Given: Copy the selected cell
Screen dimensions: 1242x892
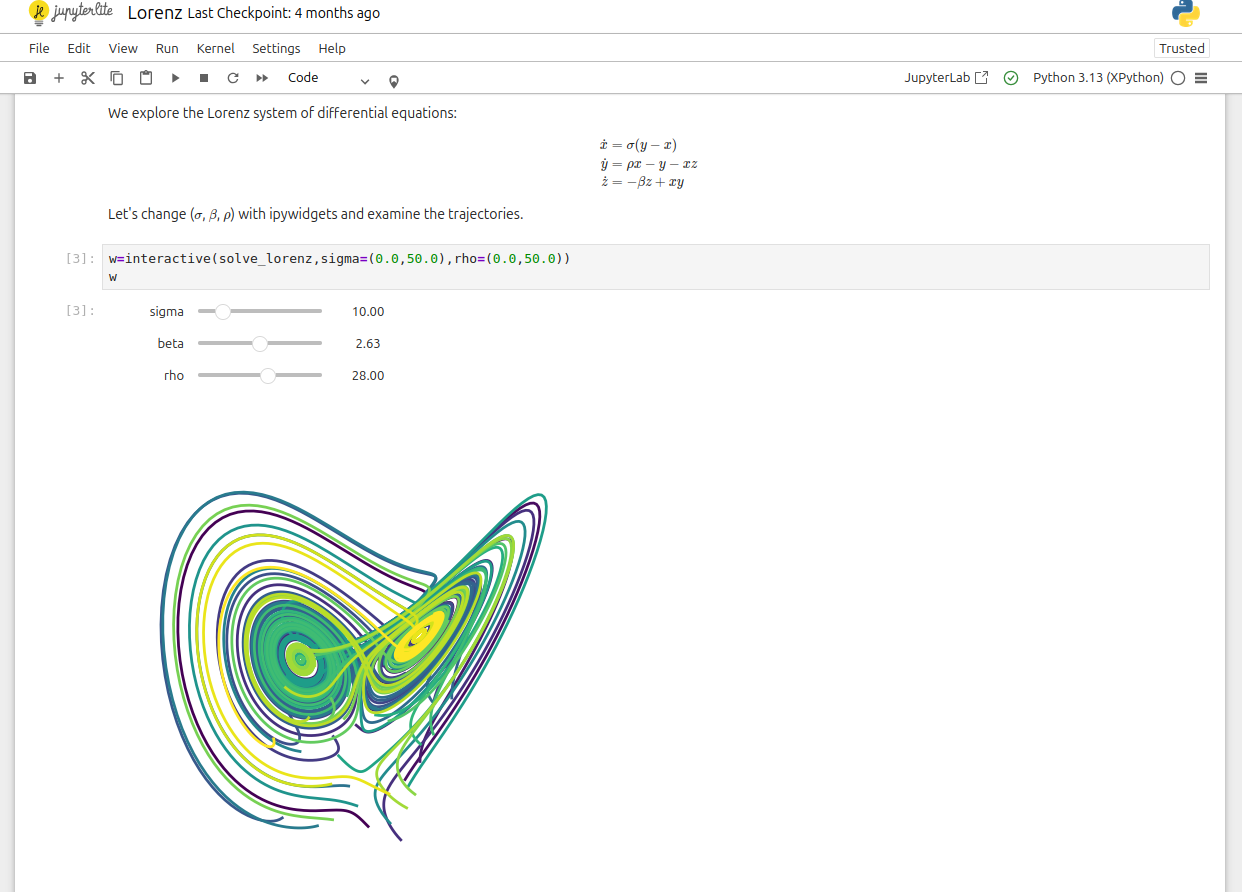Looking at the screenshot, I should tap(117, 78).
